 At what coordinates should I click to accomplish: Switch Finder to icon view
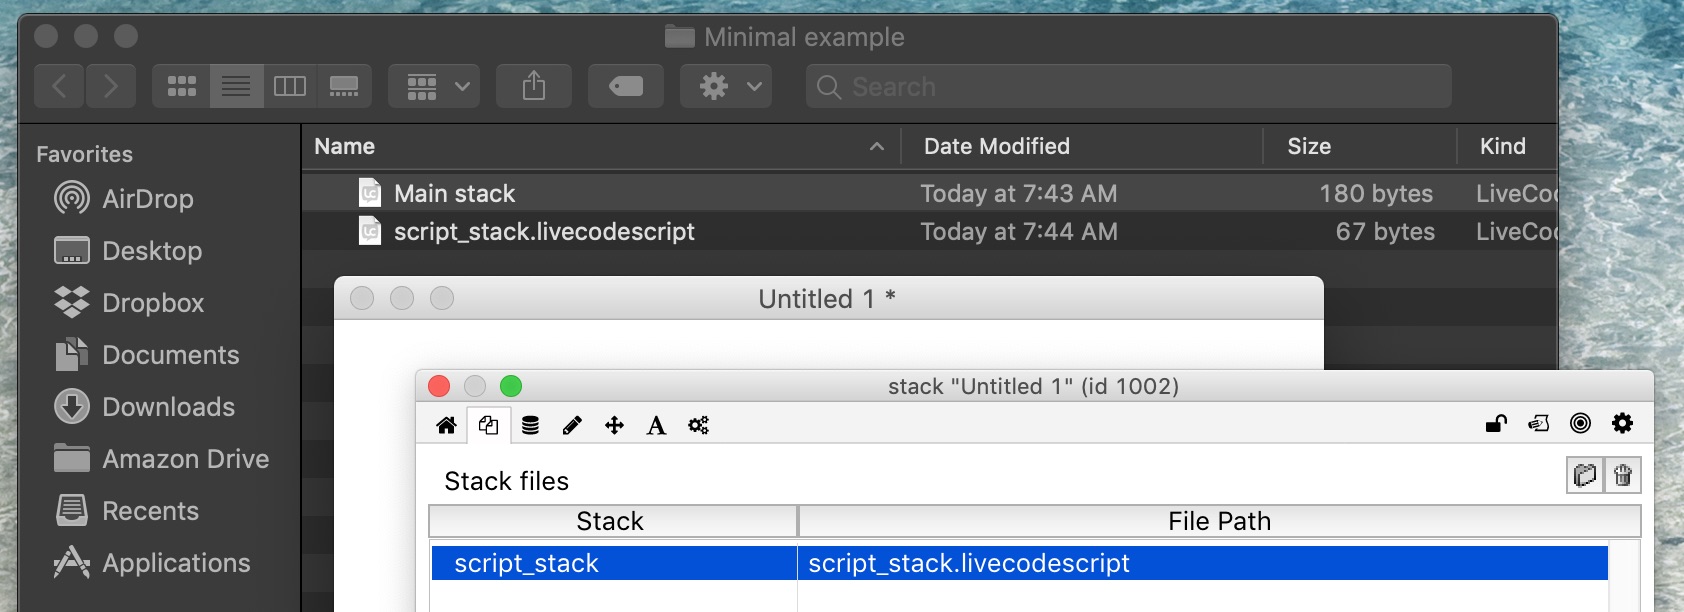click(182, 87)
